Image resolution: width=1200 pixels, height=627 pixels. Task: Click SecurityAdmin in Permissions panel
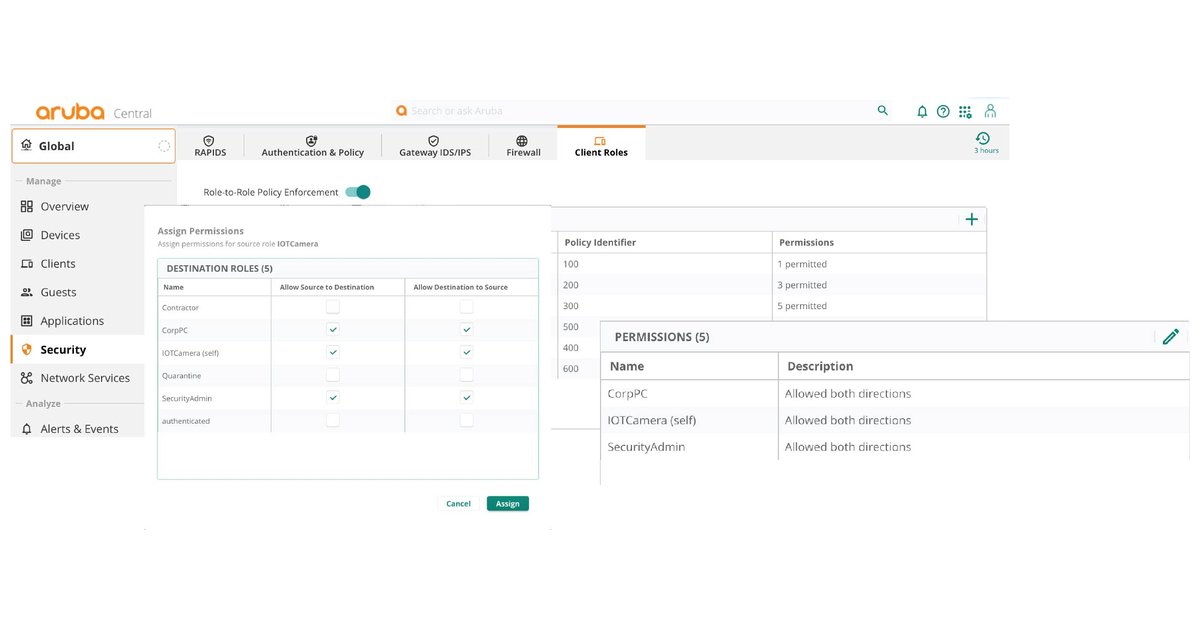pyautogui.click(x=646, y=447)
